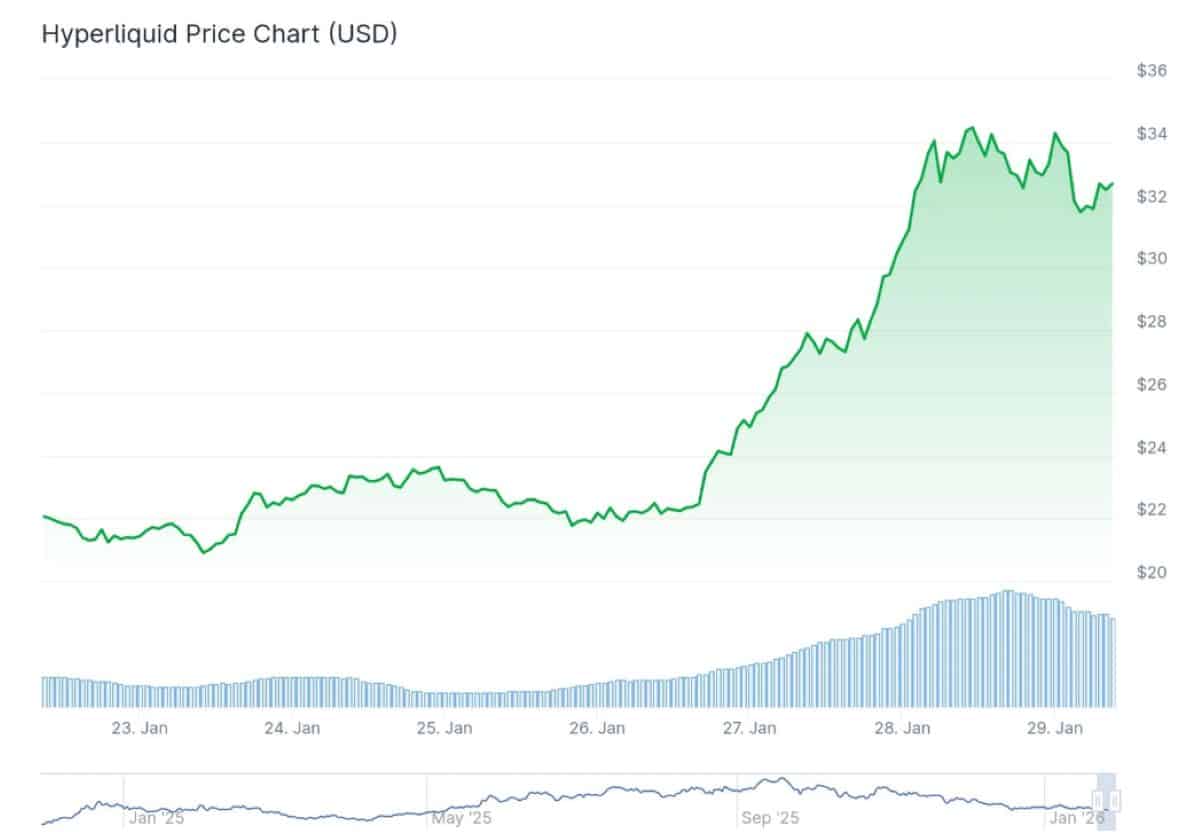Click the left navigator range handle

click(1098, 801)
